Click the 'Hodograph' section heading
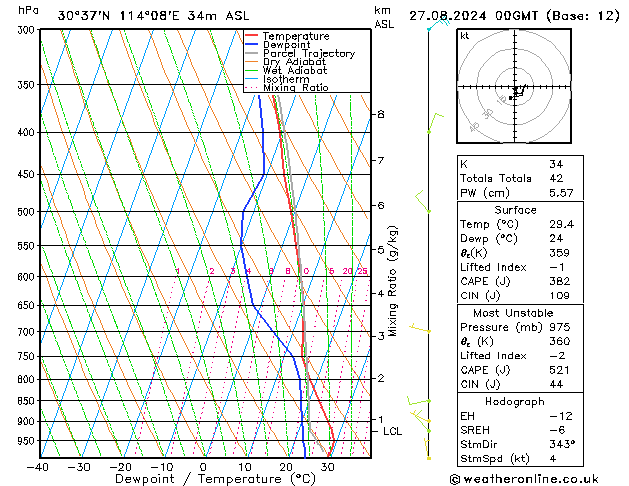Viewport: 629px width, 486px height. click(515, 401)
